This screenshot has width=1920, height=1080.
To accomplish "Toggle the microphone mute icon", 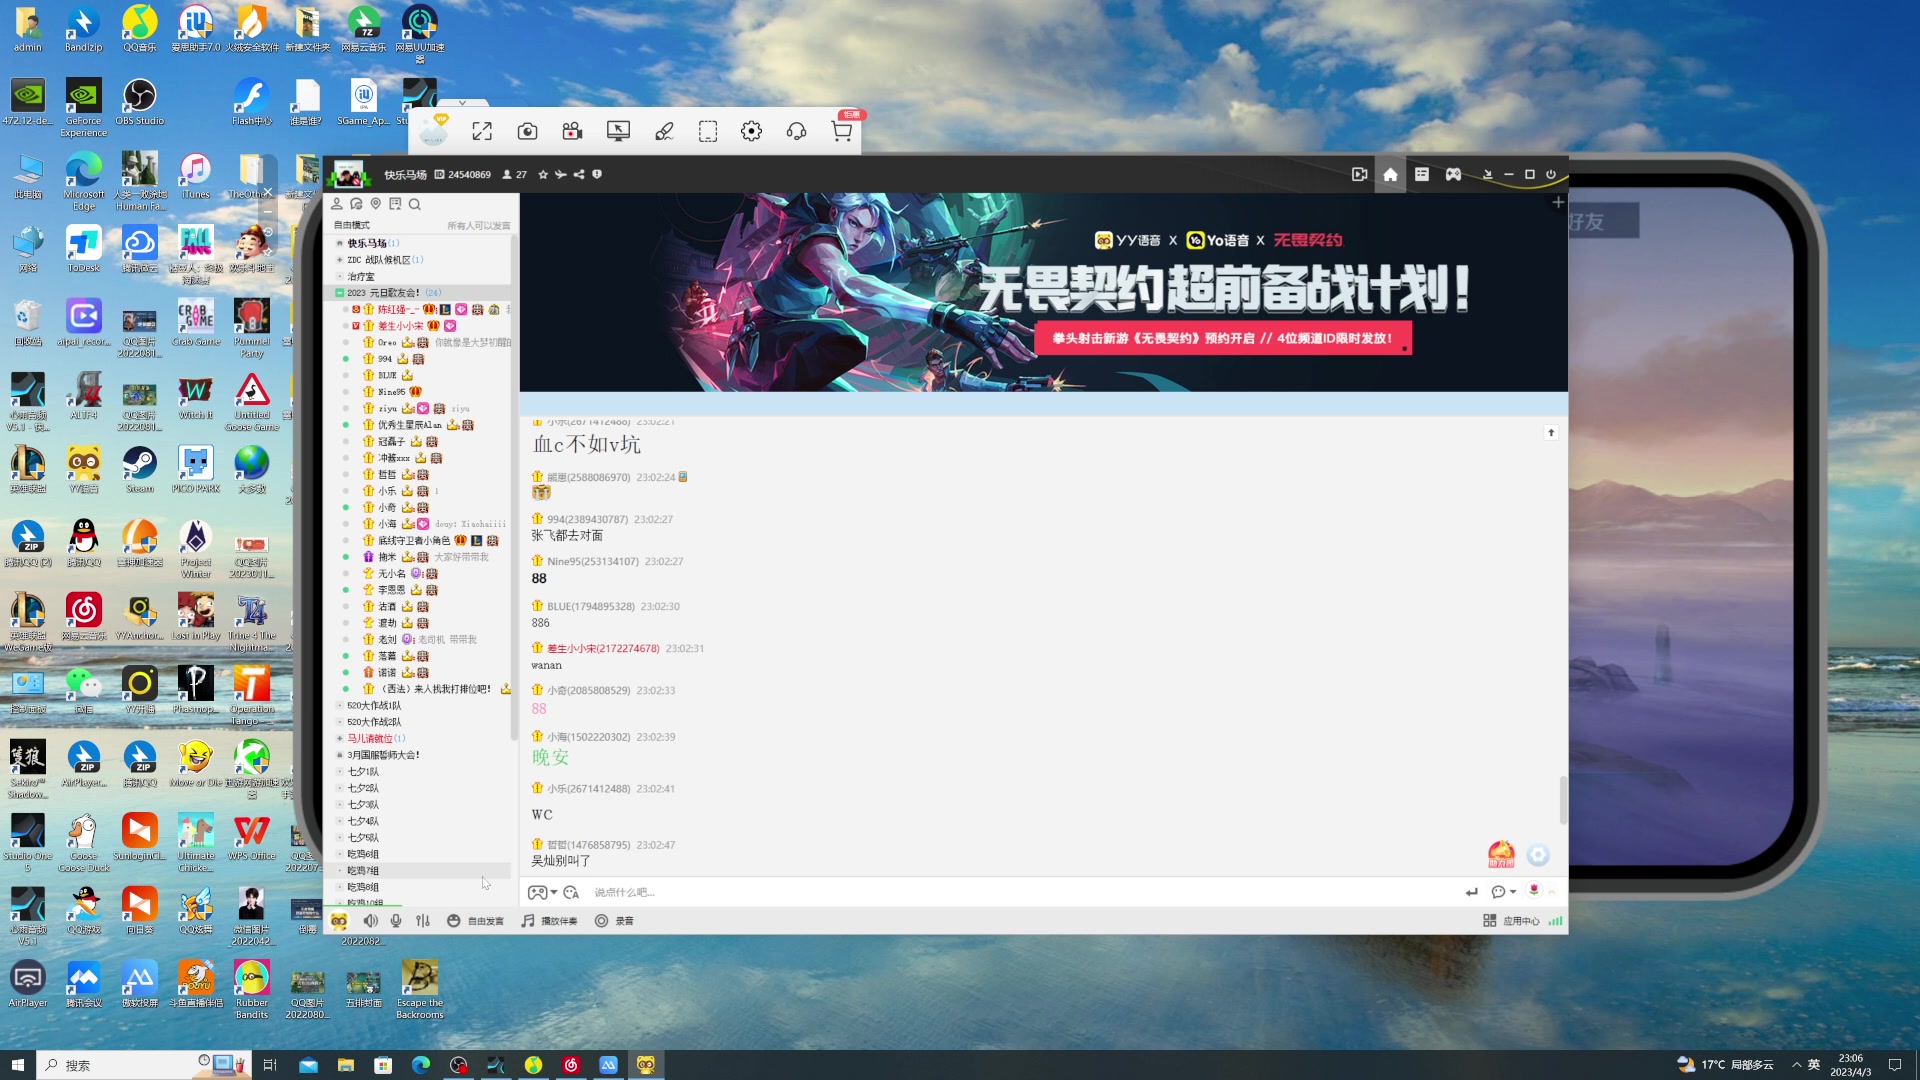I will [396, 921].
